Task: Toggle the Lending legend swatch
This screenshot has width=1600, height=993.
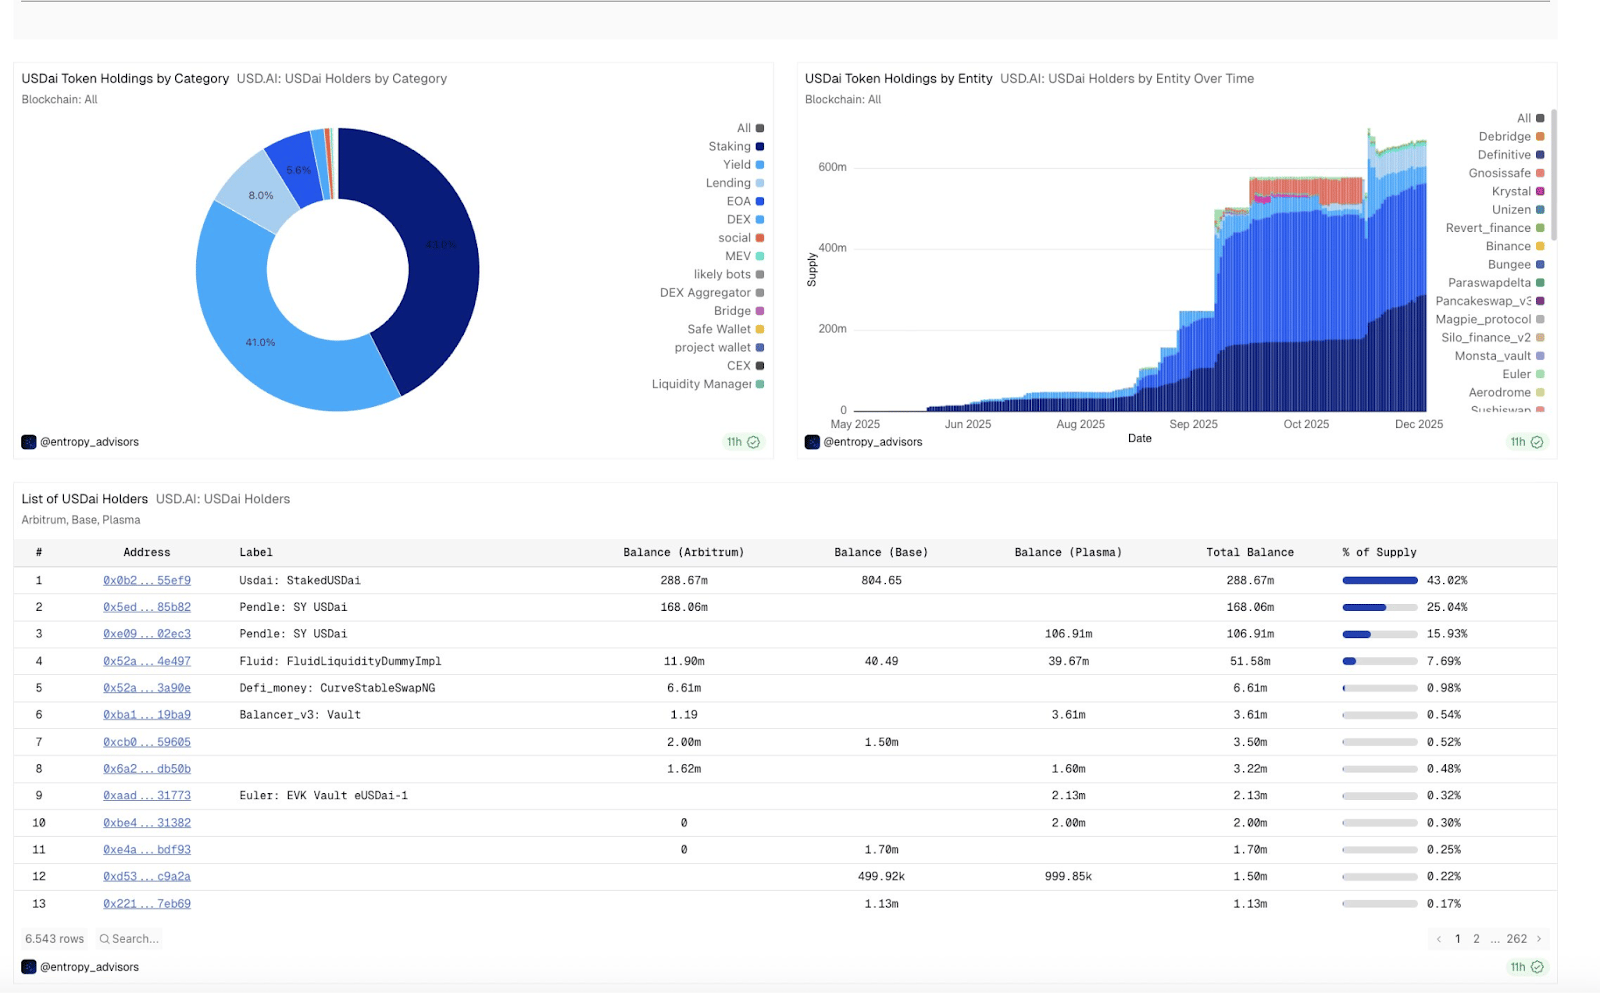Action: [x=760, y=183]
